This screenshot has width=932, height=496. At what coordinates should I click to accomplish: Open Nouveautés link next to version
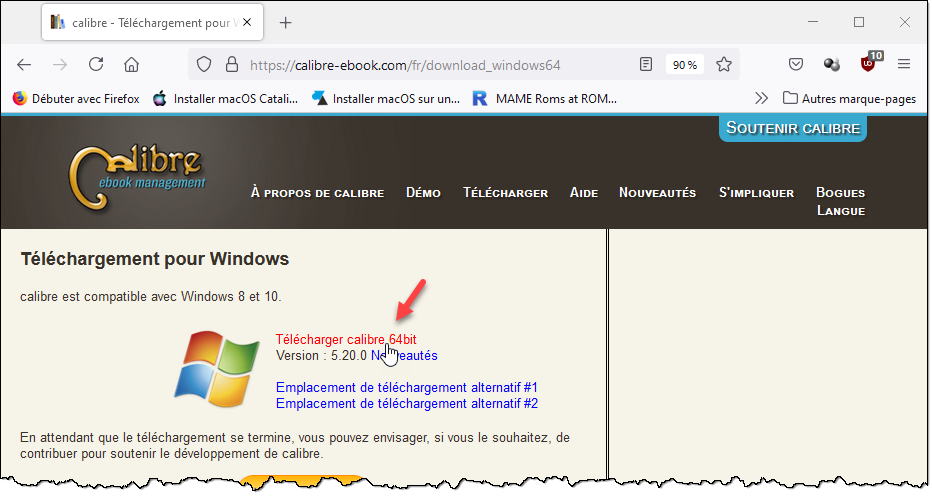(404, 355)
